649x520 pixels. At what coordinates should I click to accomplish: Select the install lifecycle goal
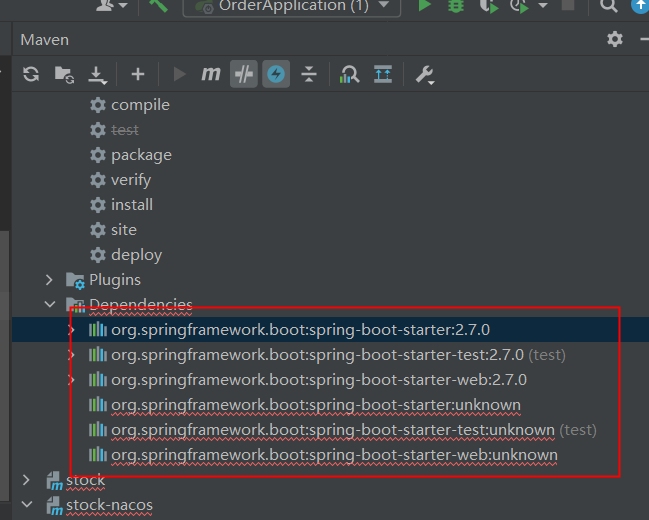(132, 205)
